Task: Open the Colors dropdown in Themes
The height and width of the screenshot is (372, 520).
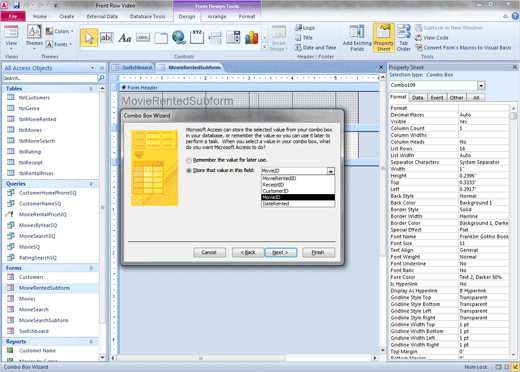Action: pyautogui.click(x=60, y=31)
